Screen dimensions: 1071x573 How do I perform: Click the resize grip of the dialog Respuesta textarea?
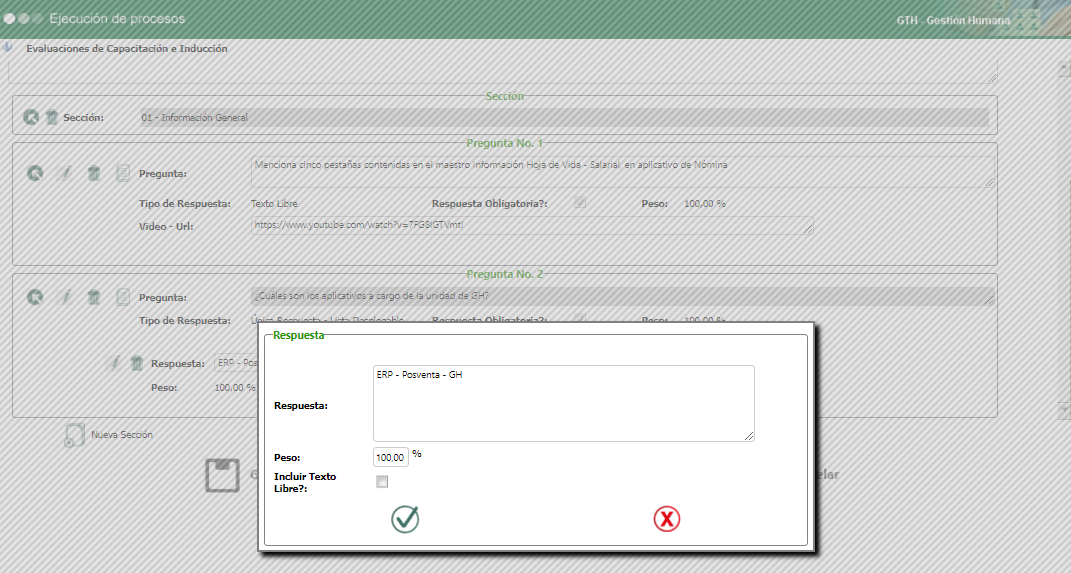click(749, 436)
